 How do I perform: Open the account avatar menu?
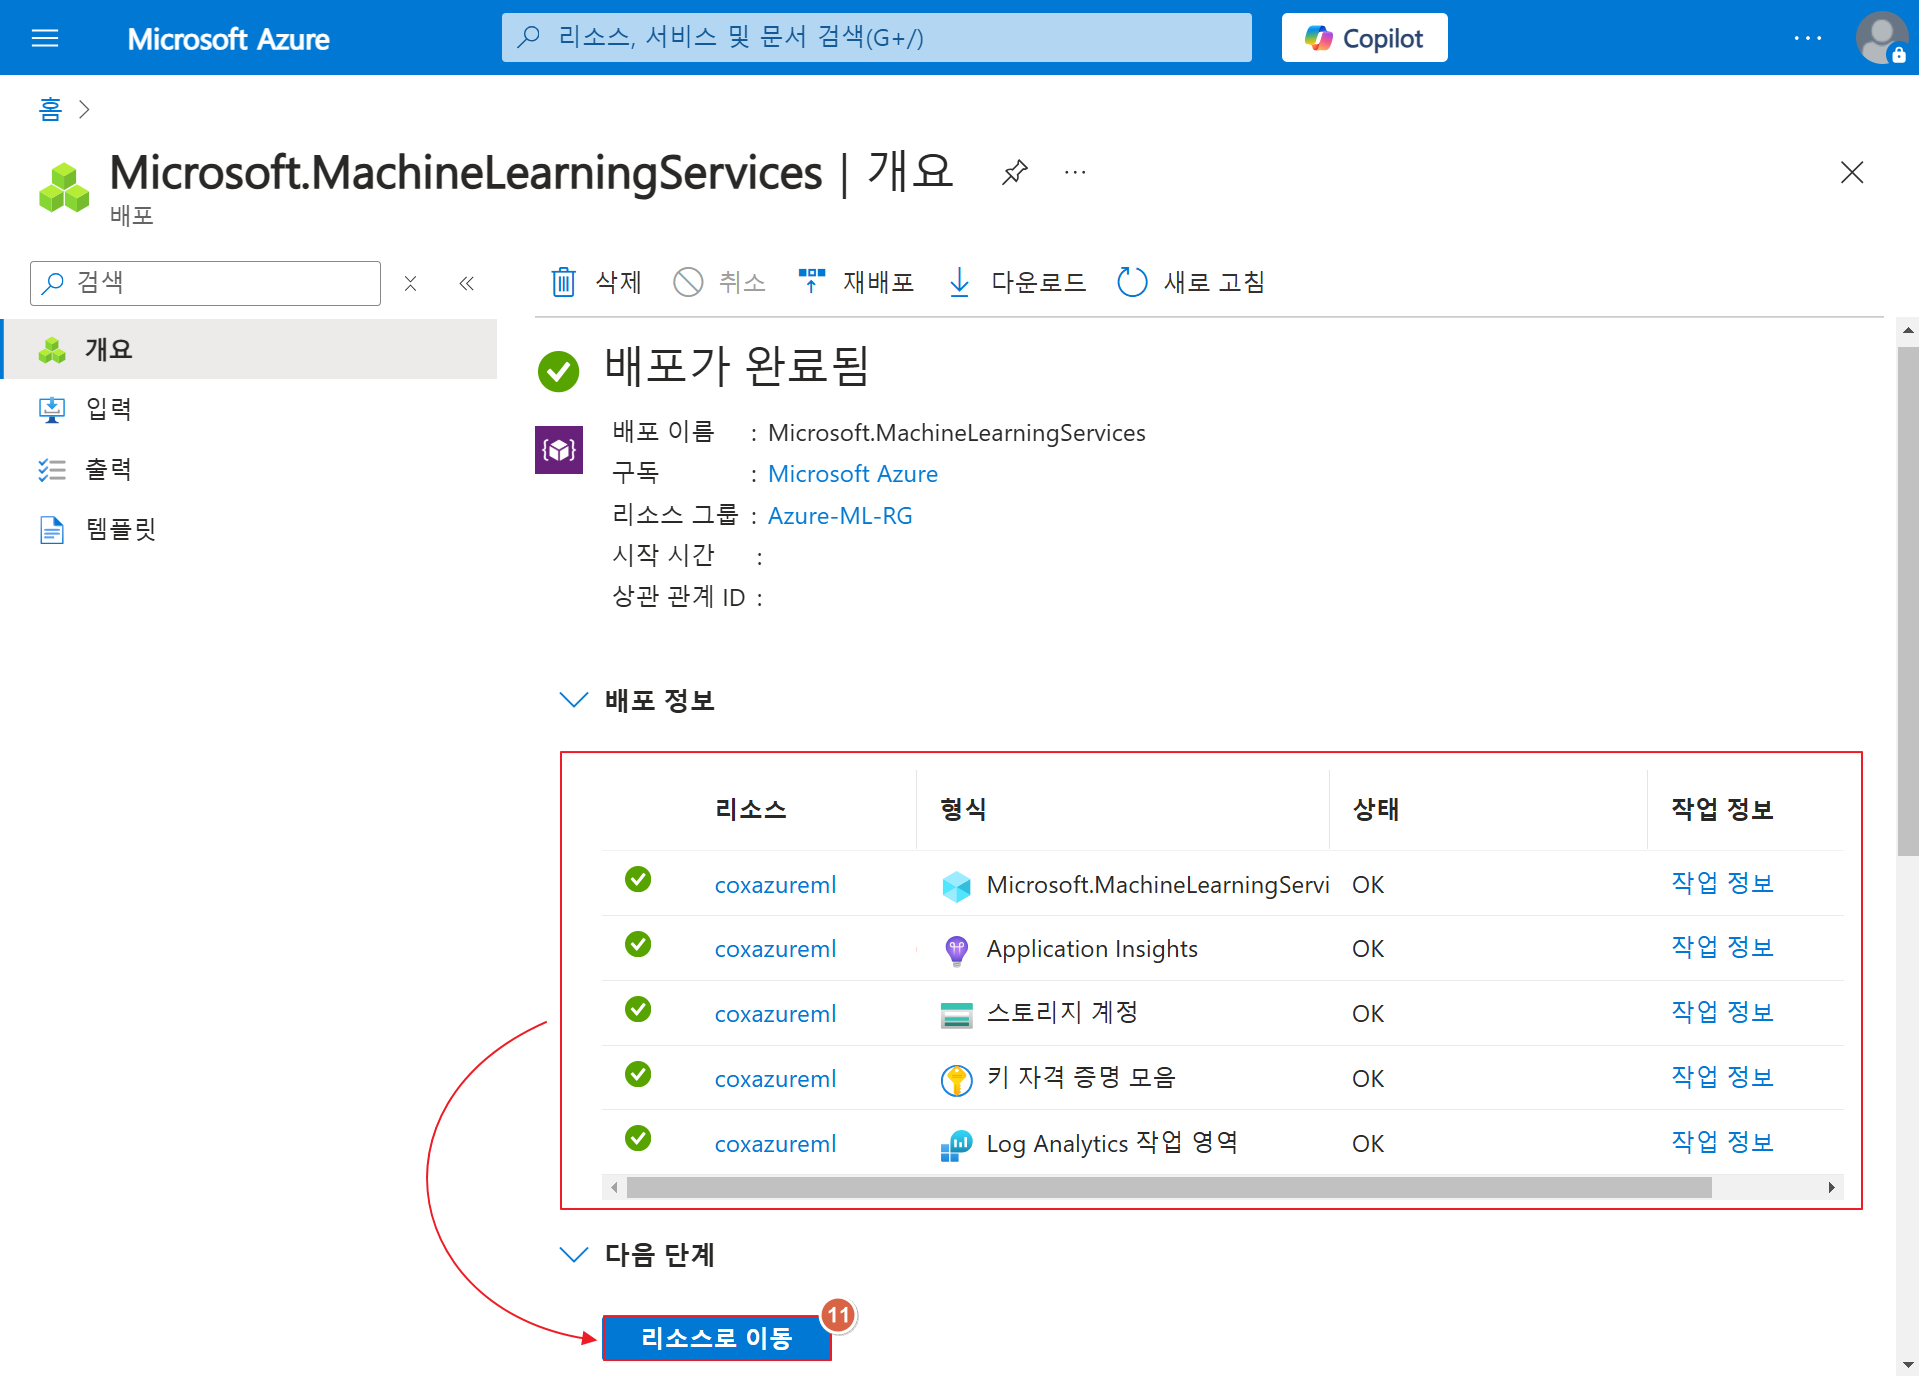1881,38
